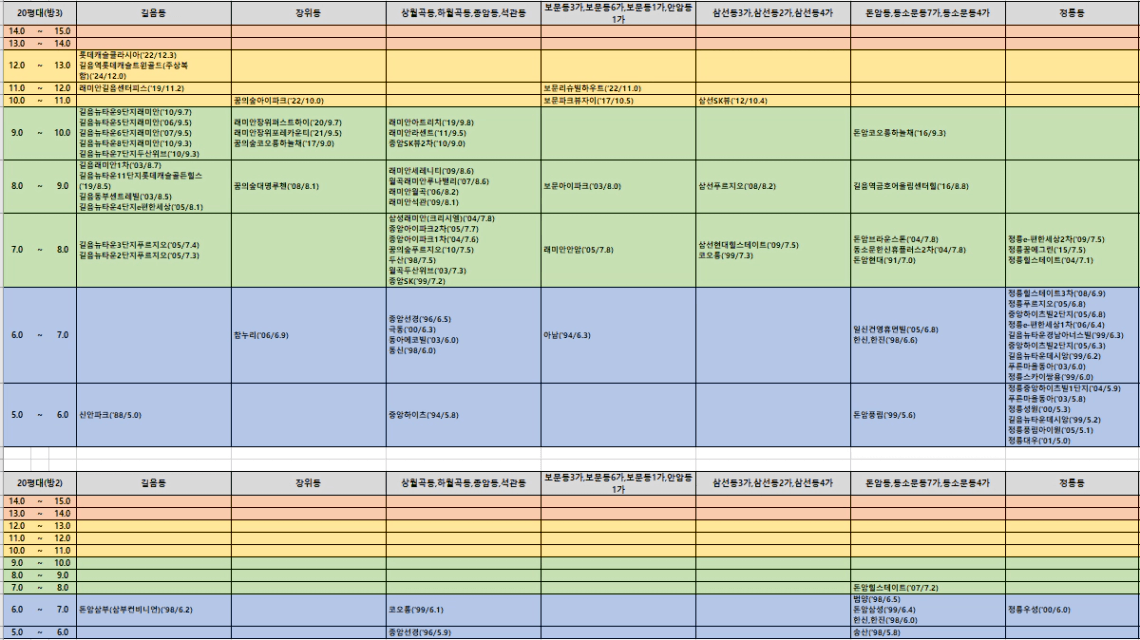Viewport: 1140px width, 640px height.
Task: Click 정릉동 header in the 방3 table
Action: tap(1072, 13)
